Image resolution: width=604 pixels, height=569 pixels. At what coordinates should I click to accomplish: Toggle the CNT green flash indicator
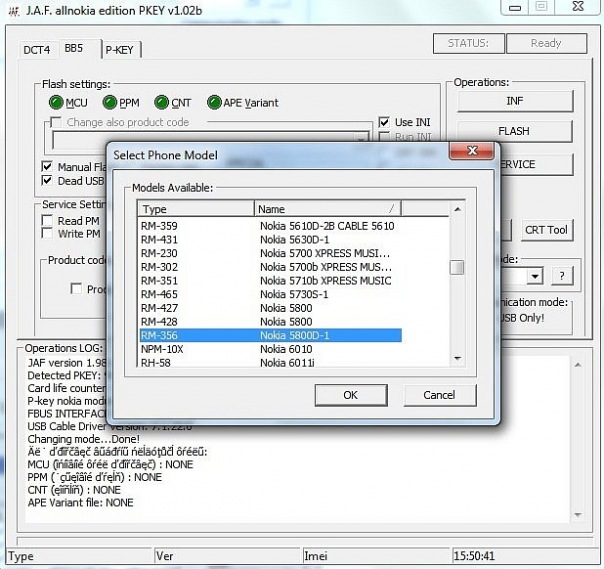161,102
